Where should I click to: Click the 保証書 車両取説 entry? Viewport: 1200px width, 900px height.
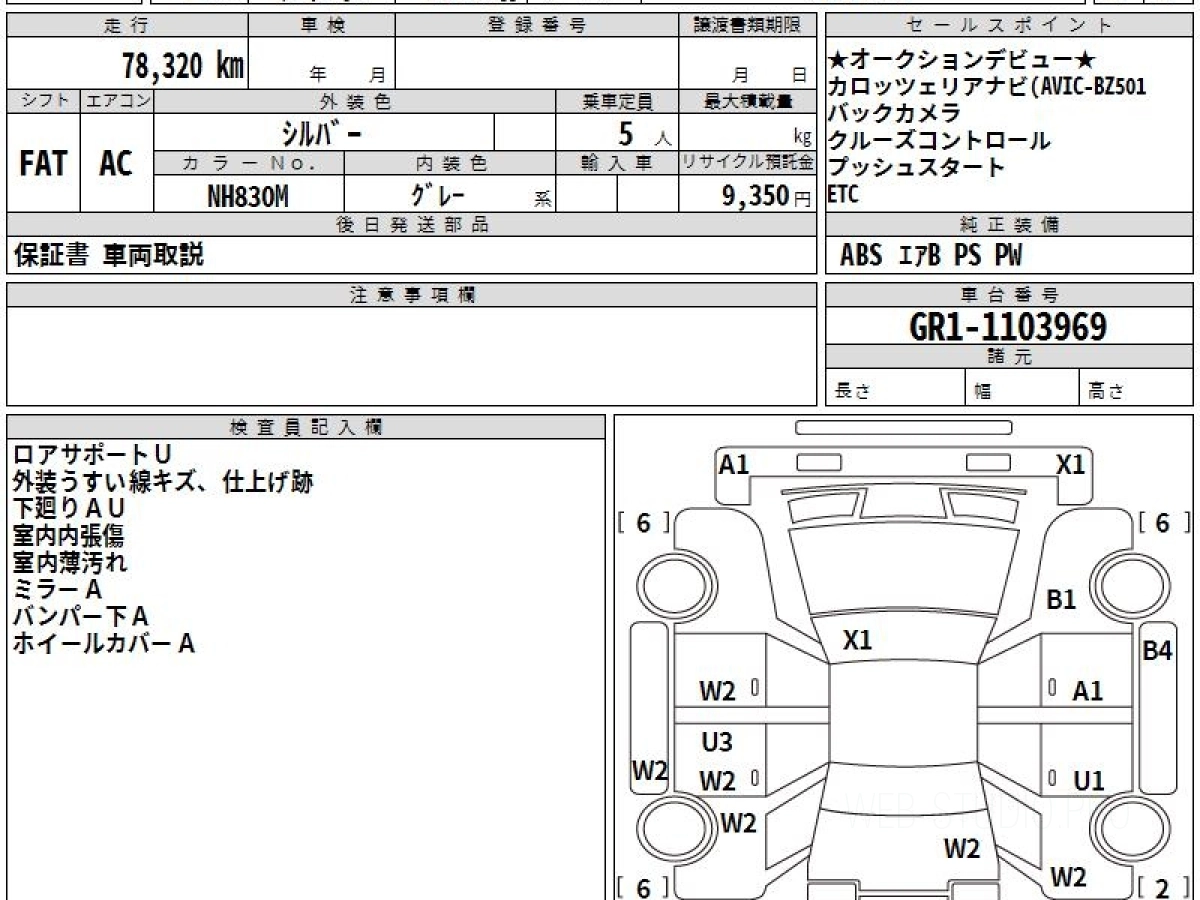[109, 255]
